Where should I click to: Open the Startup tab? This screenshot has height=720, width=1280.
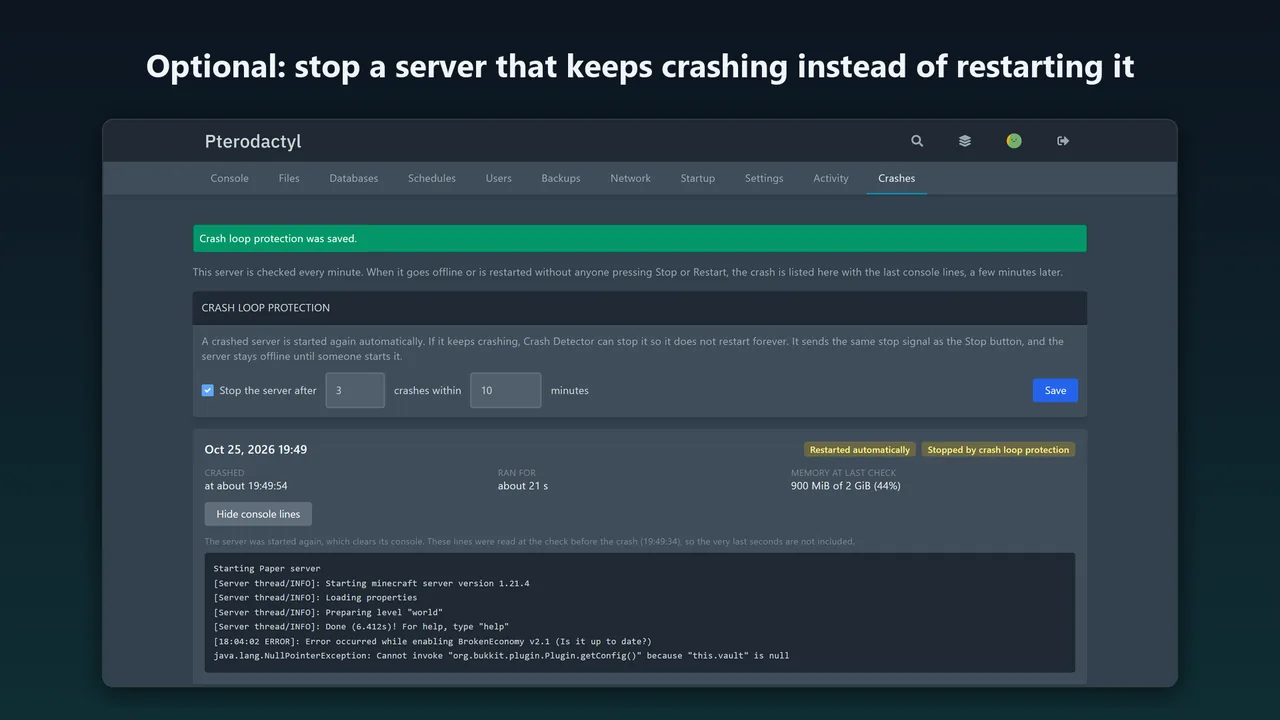click(698, 178)
